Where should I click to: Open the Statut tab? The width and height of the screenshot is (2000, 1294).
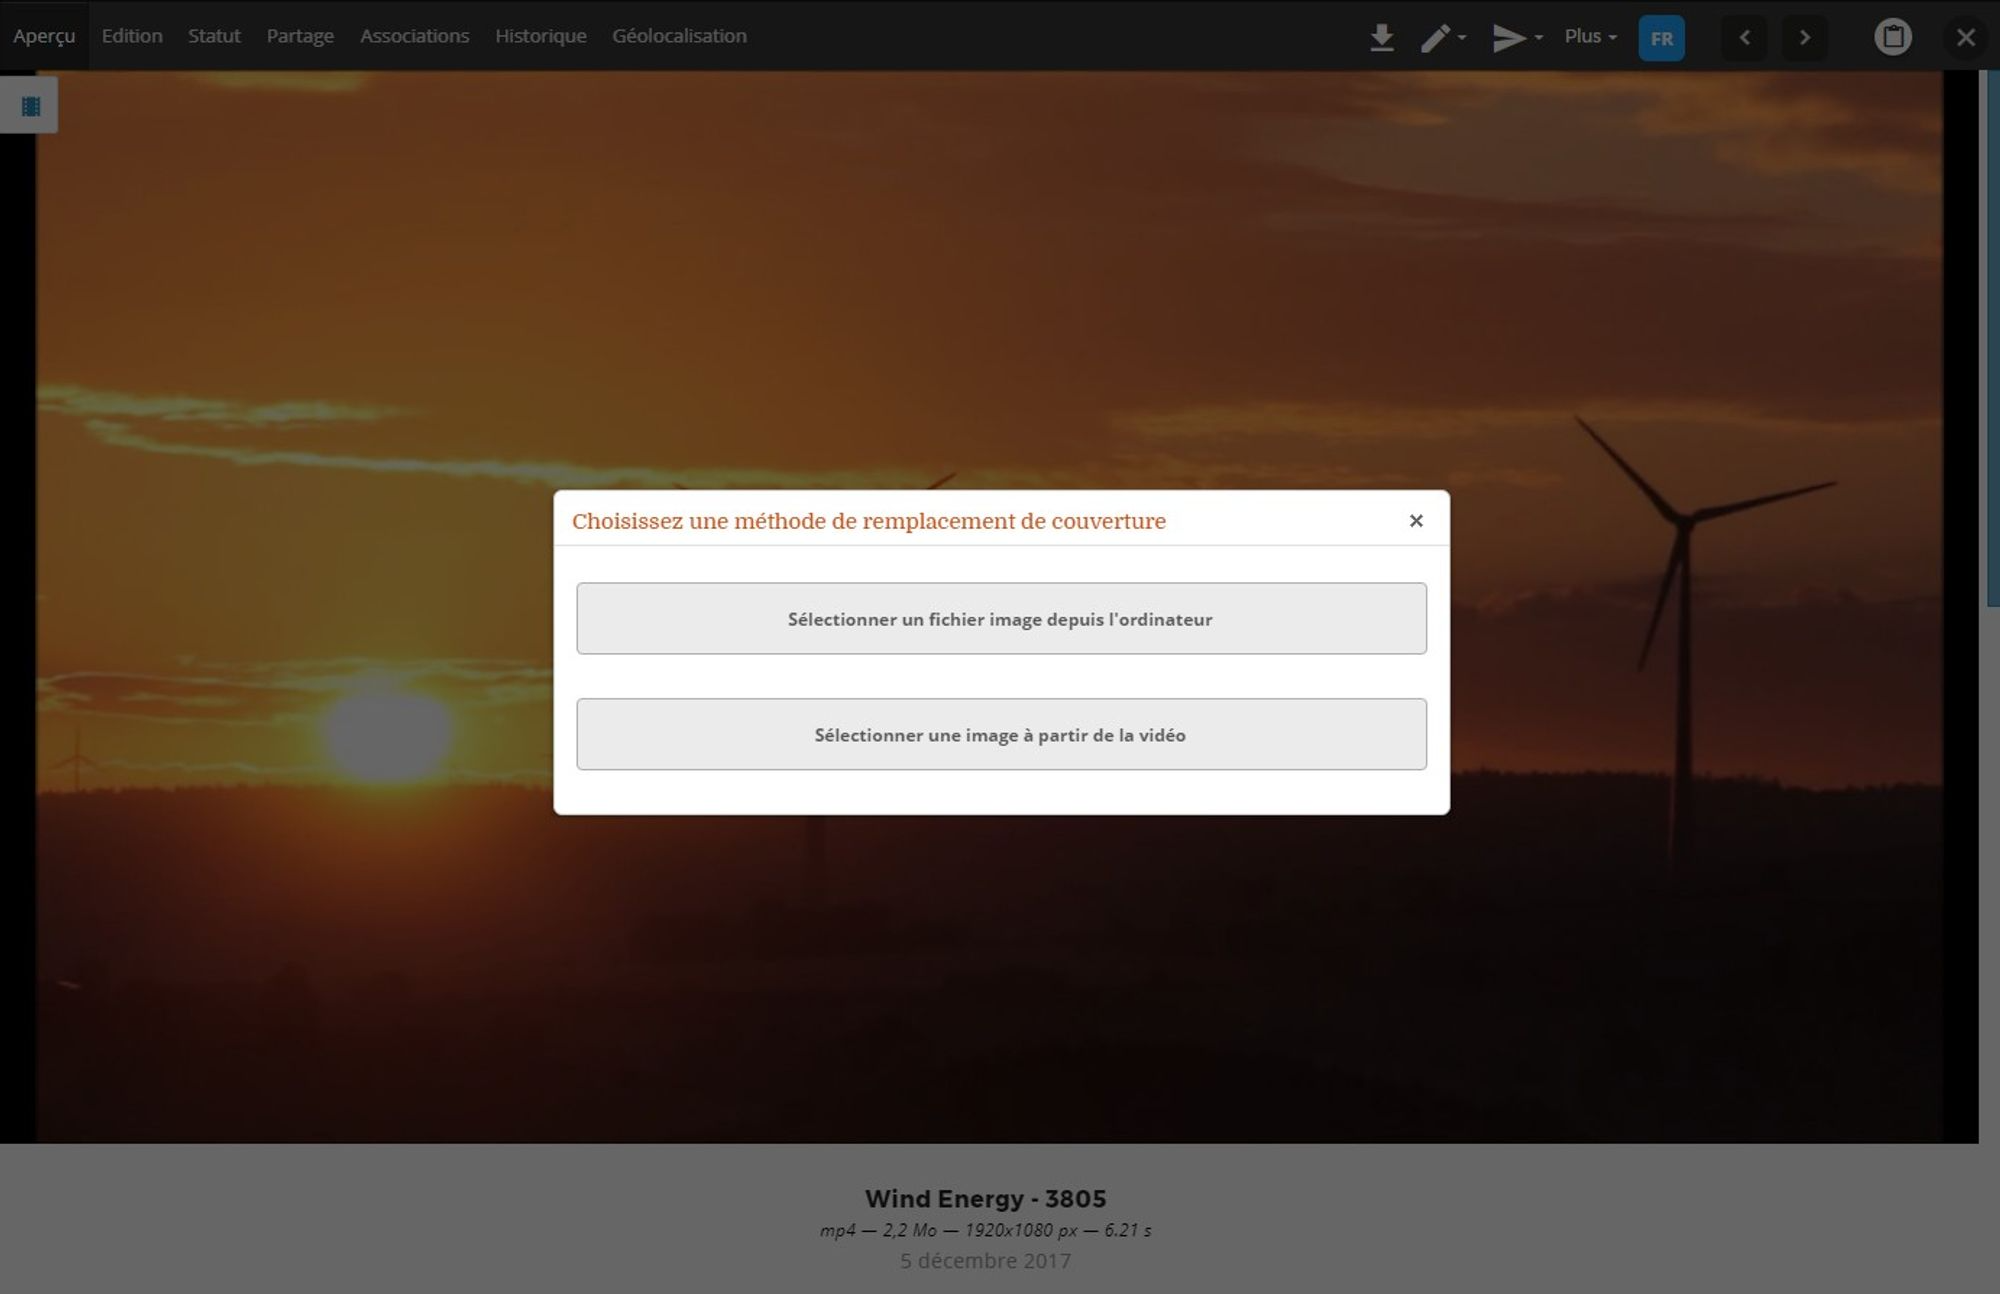[x=214, y=36]
